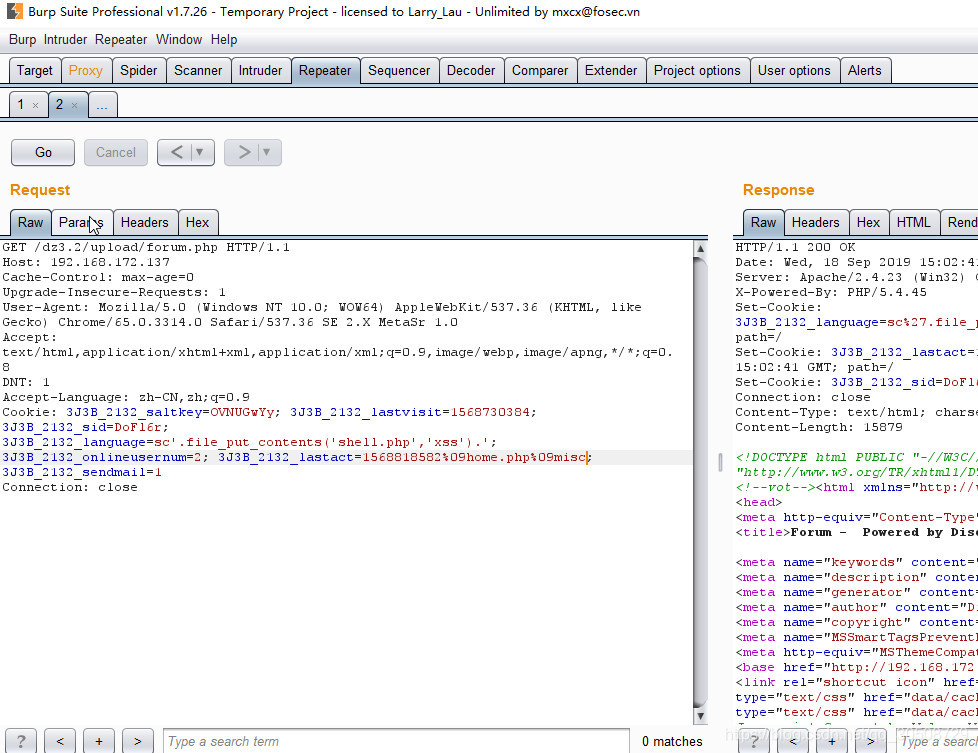Open the Alerts tab

pos(864,70)
